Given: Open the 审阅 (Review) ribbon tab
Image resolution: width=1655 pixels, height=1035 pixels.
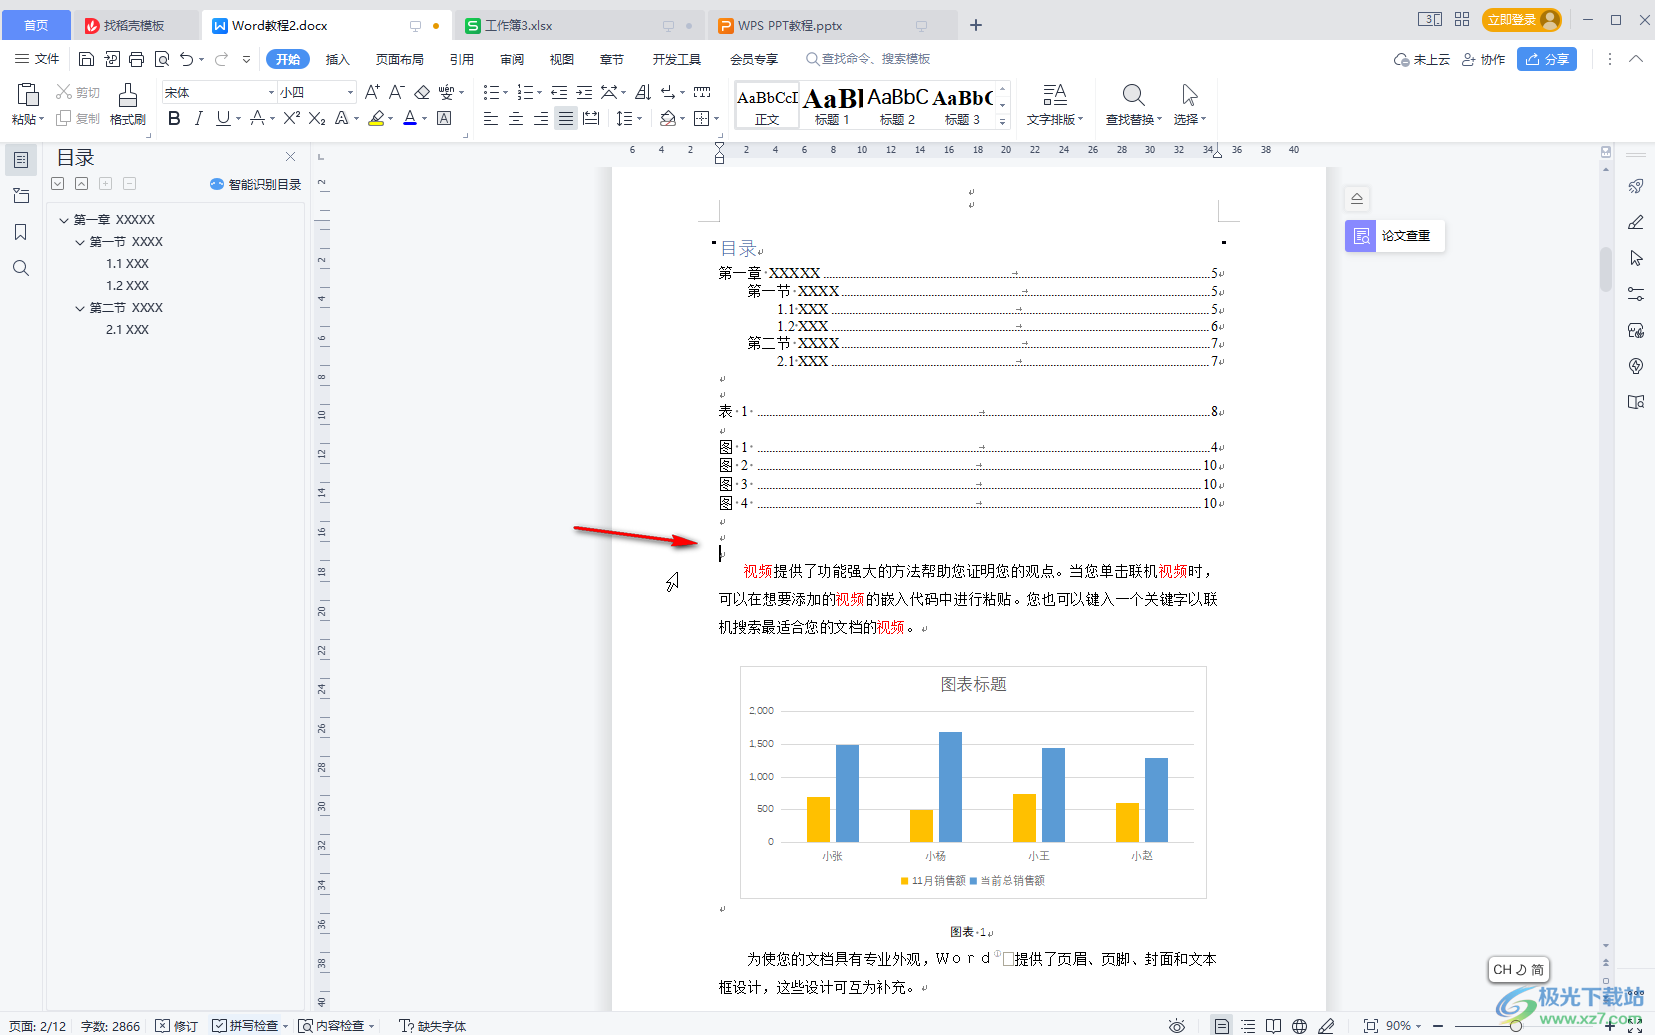Looking at the screenshot, I should coord(512,59).
